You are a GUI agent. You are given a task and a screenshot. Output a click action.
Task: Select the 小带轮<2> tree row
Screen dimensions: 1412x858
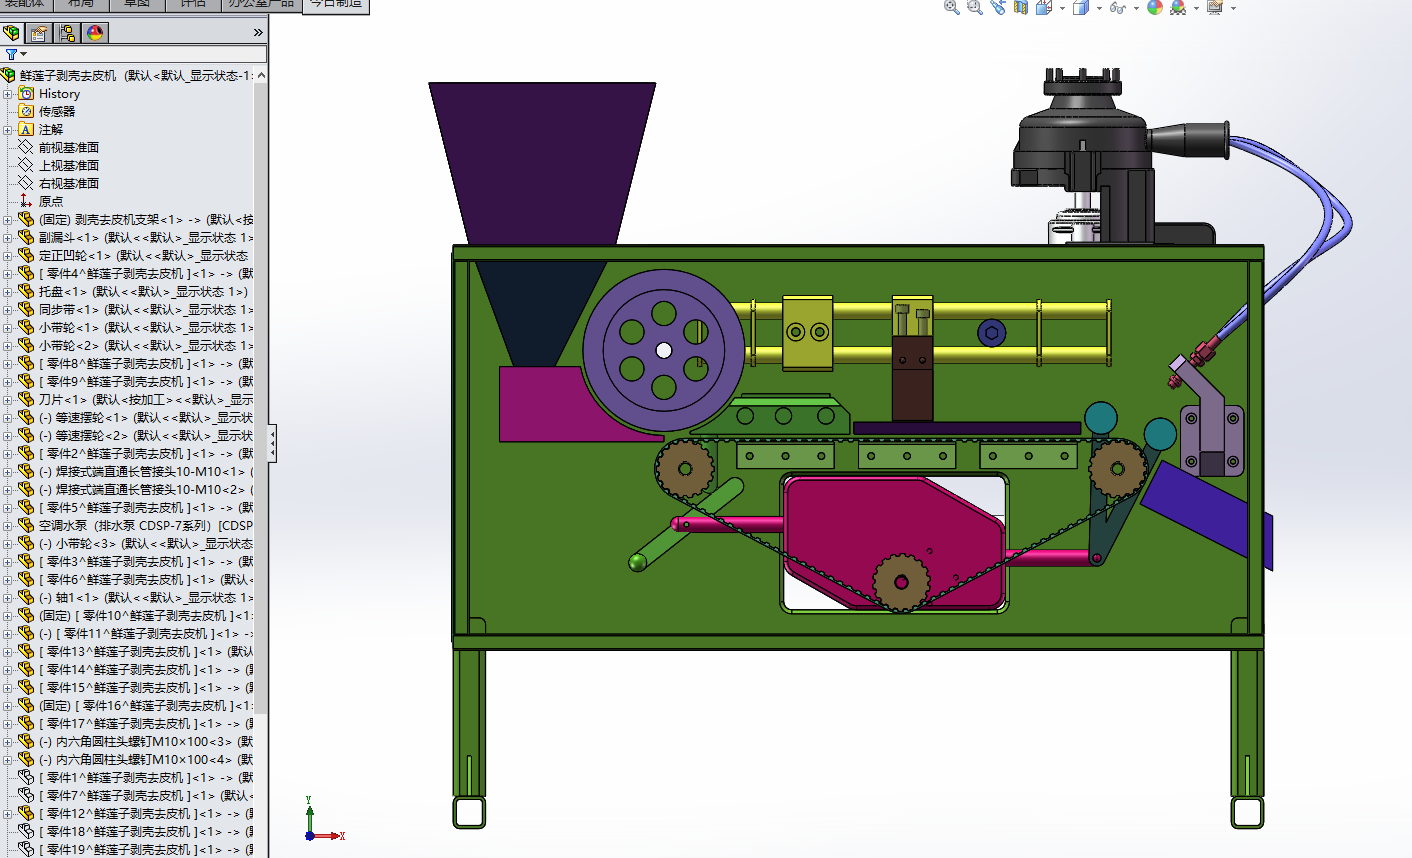click(135, 345)
